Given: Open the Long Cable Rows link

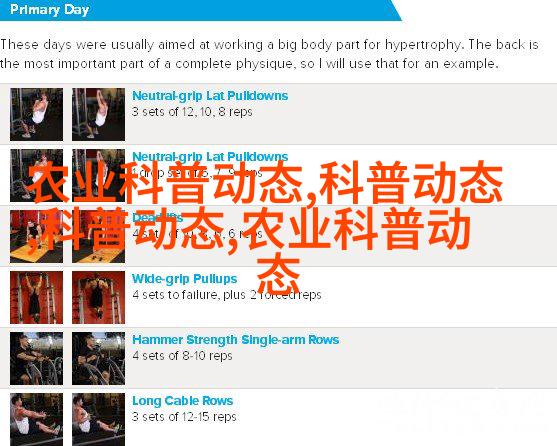Looking at the screenshot, I should coord(183,401).
